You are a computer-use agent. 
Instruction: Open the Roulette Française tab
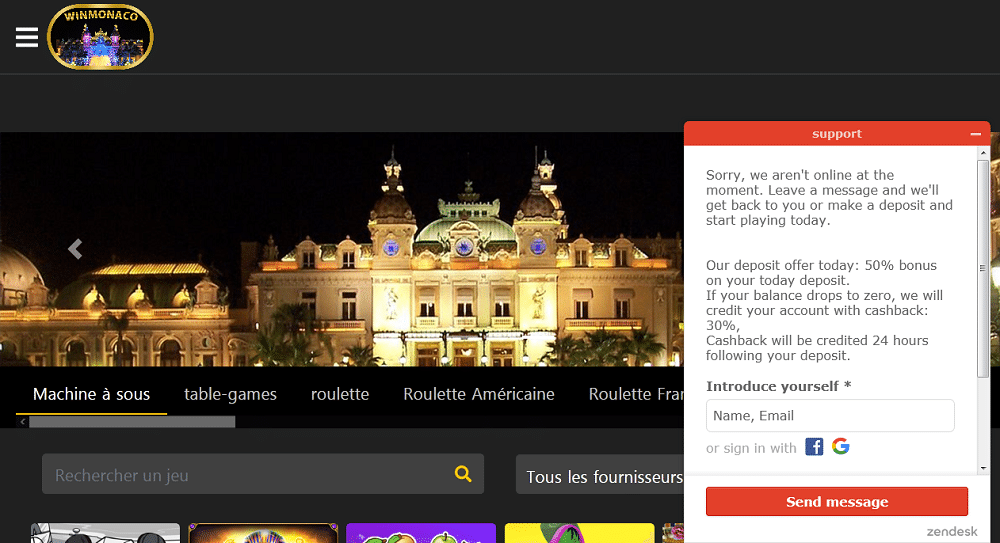[635, 394]
